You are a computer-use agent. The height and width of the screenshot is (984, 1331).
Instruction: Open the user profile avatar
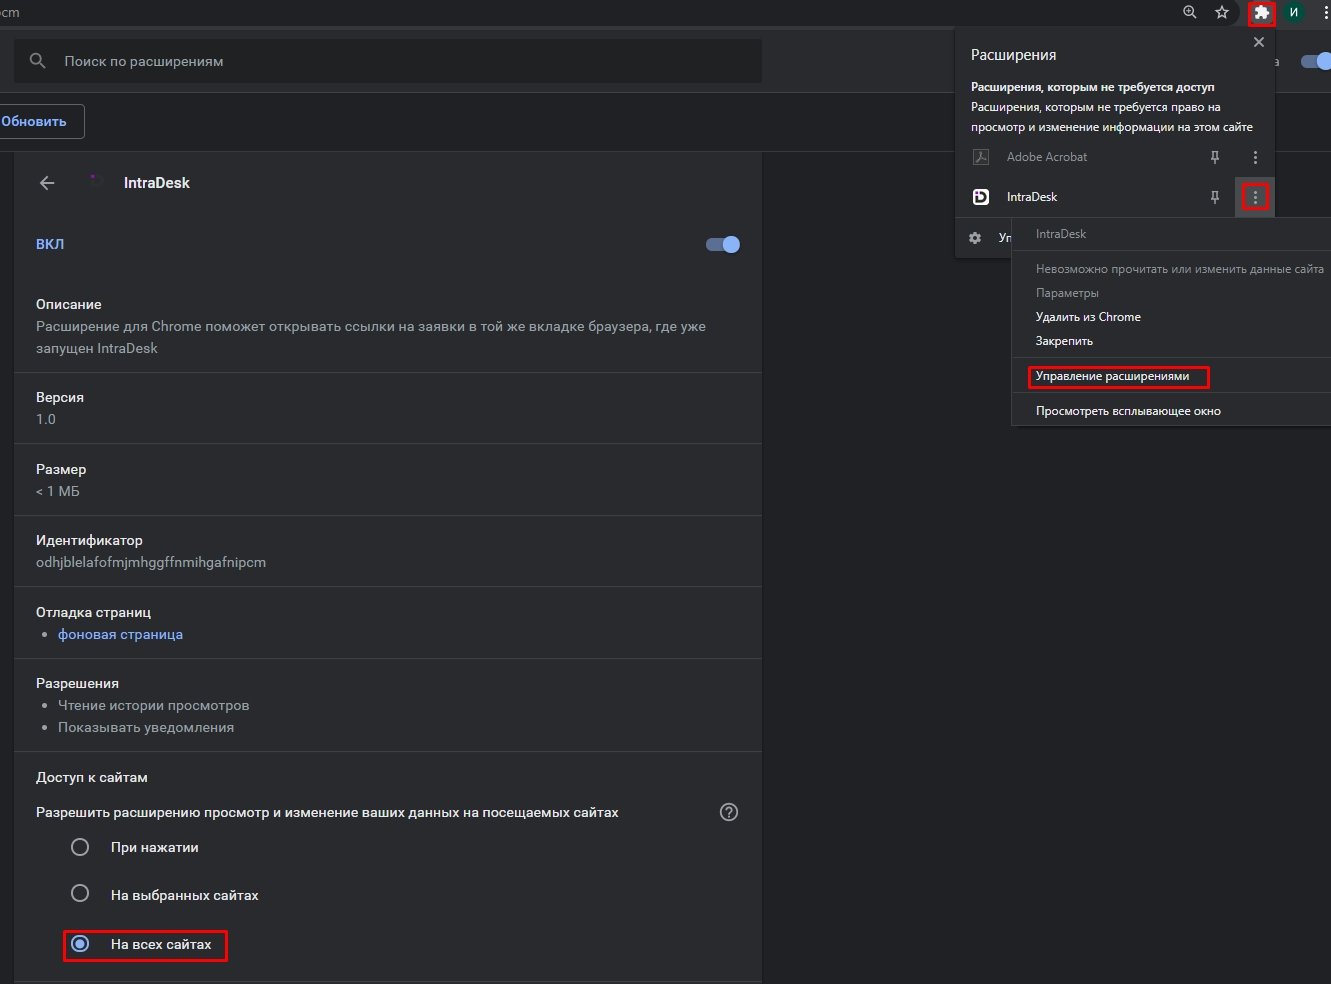point(1294,12)
